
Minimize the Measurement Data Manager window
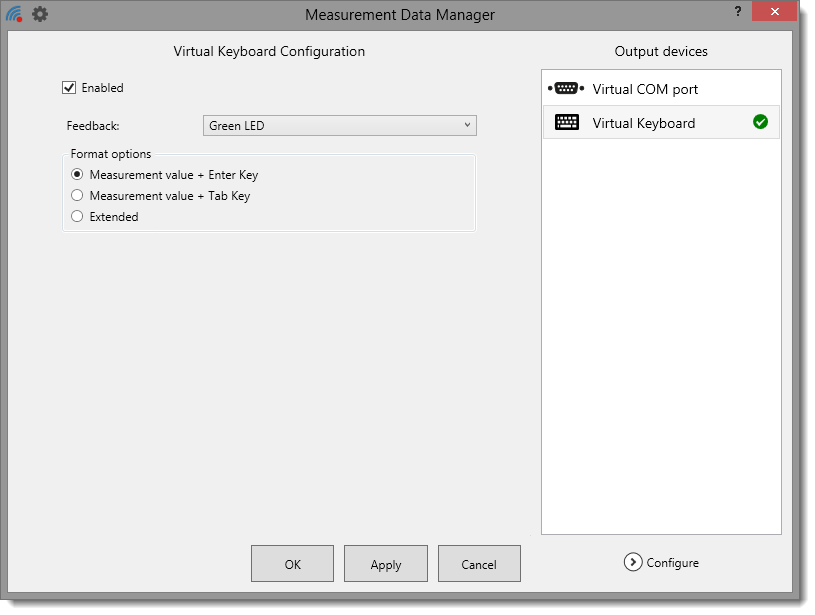(750, 10)
